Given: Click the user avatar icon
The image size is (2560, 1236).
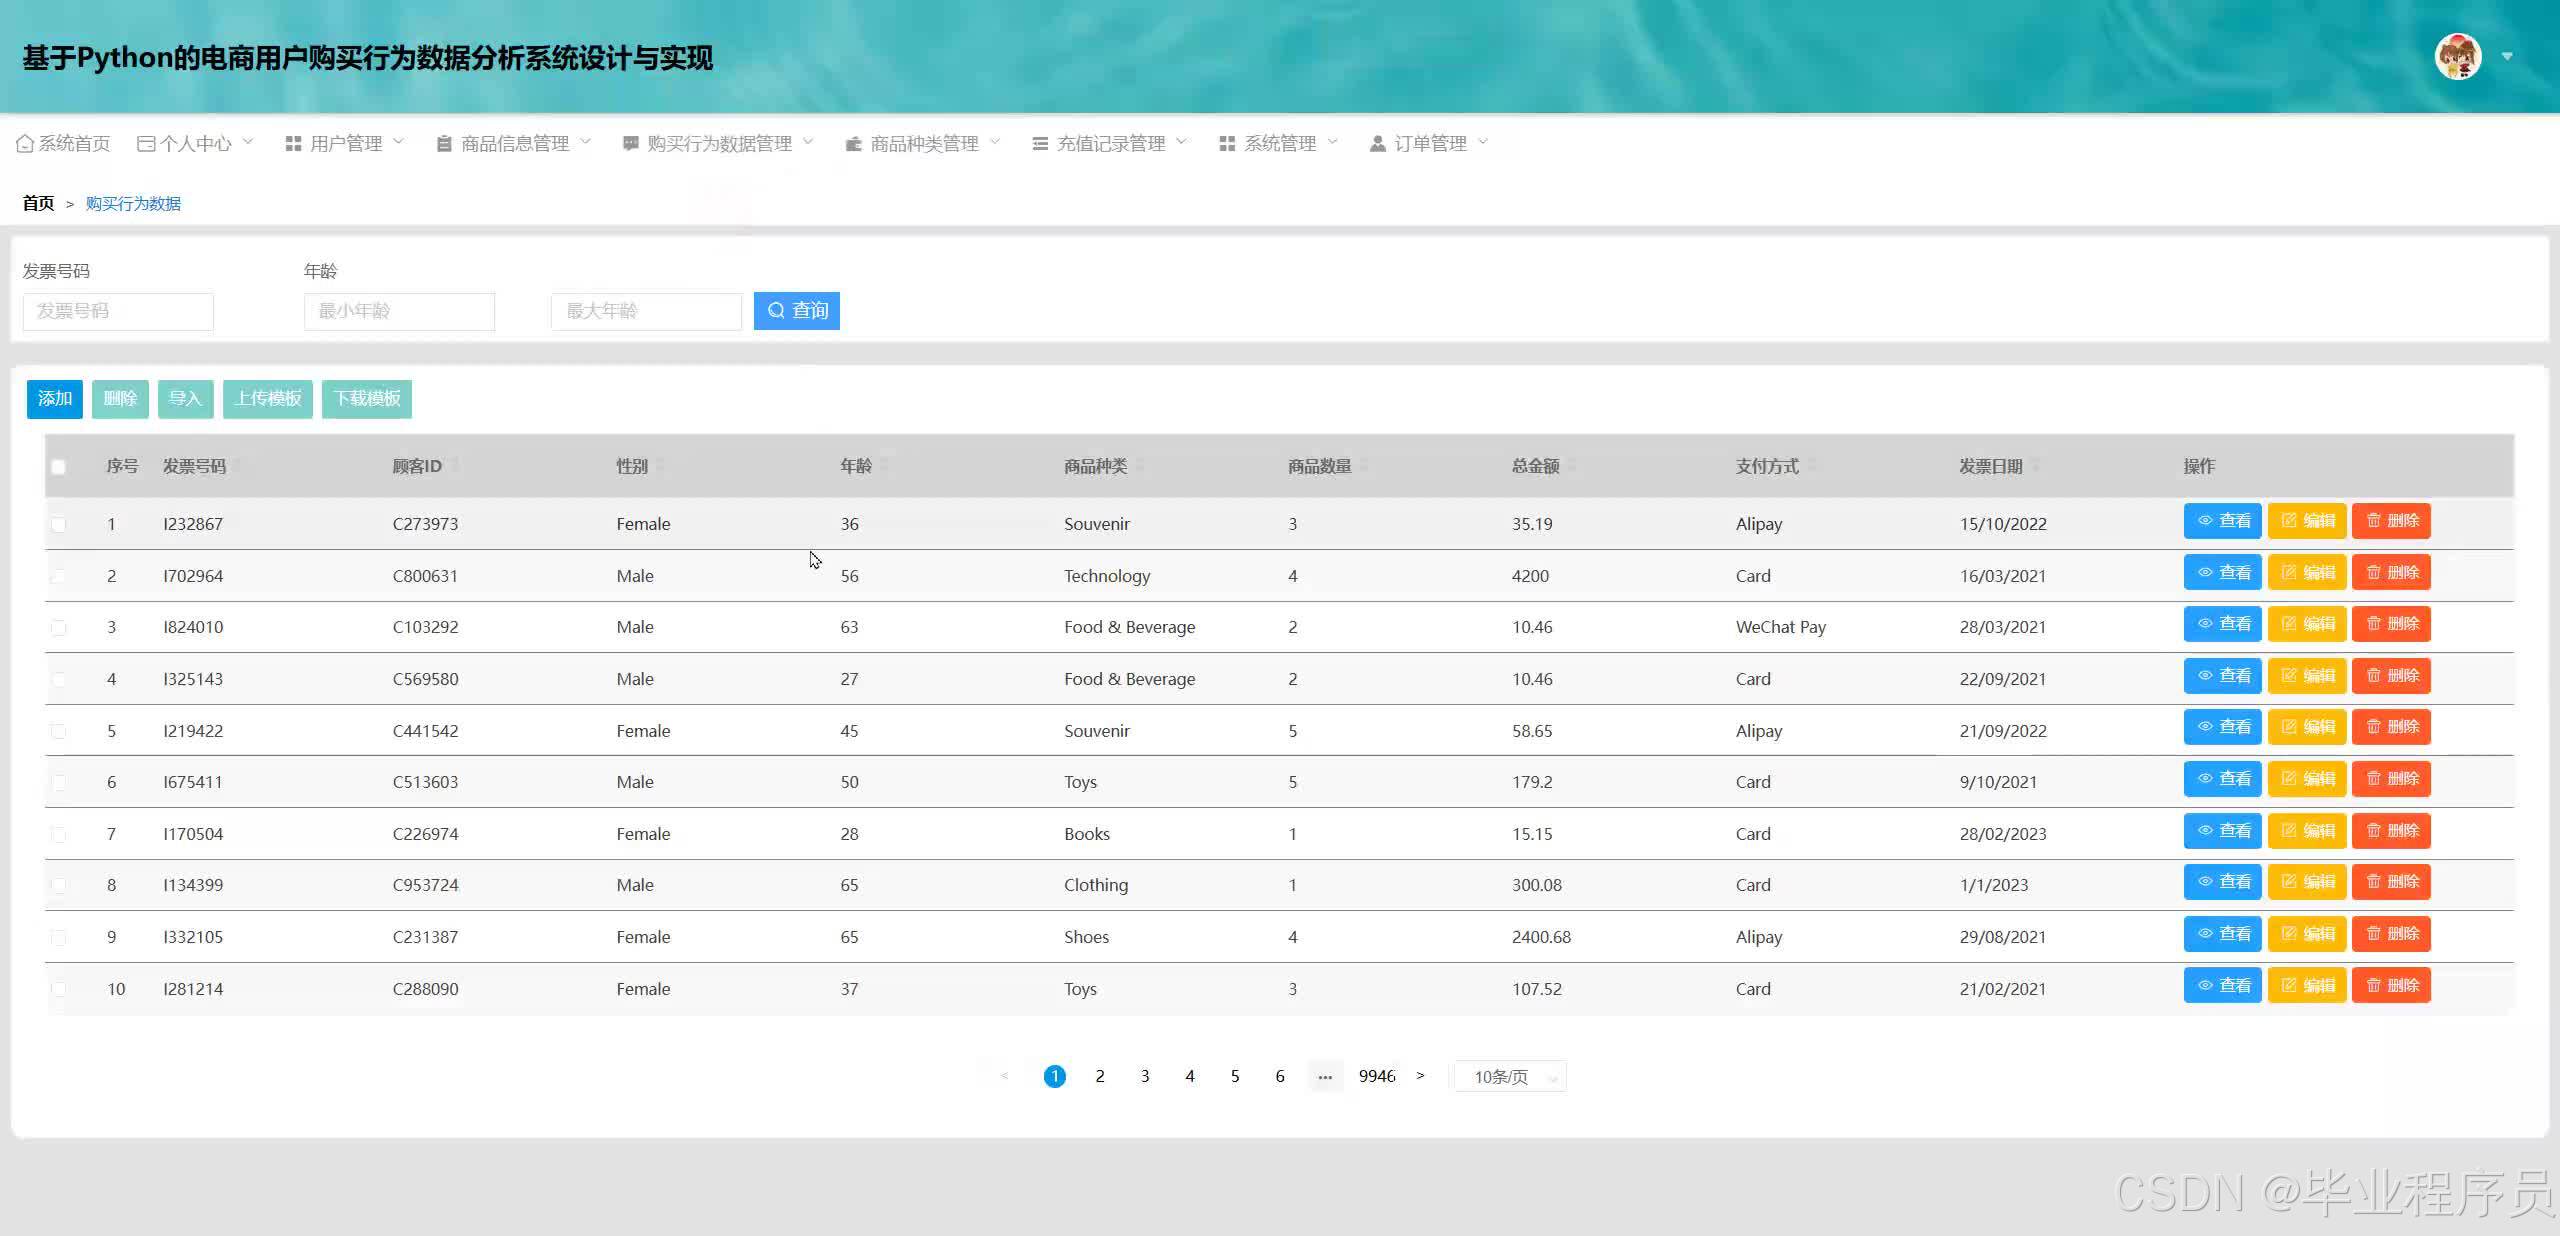Looking at the screenshot, I should coord(2457,56).
